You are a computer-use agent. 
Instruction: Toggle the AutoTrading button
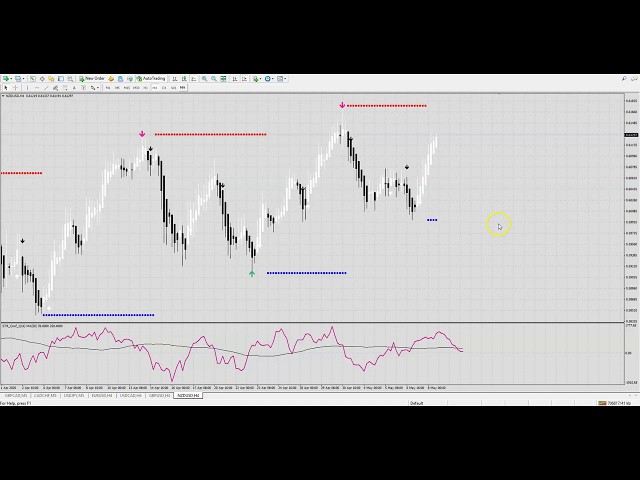[x=152, y=78]
